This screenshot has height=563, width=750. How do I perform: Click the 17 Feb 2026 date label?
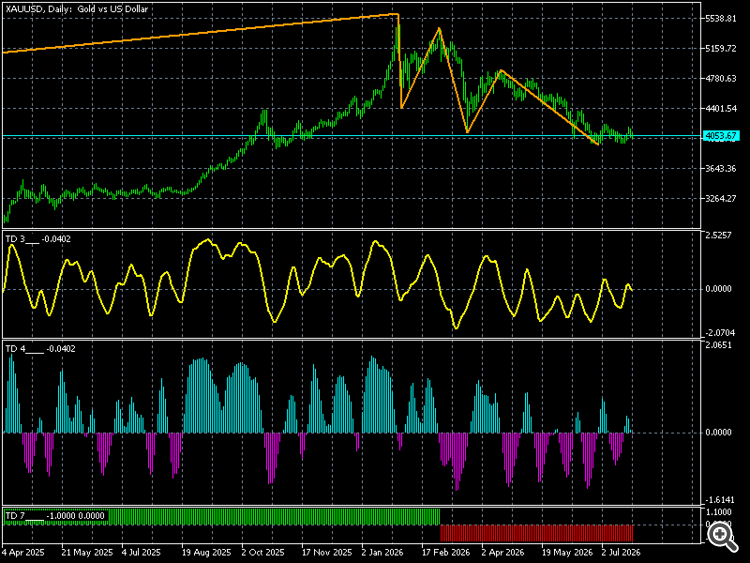(x=446, y=552)
